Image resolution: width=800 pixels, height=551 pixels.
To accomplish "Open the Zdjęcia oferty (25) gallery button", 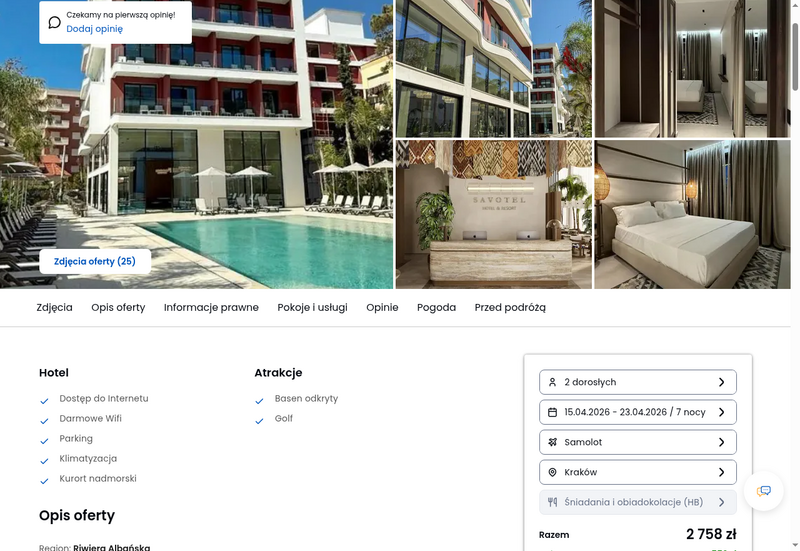I will point(95,261).
